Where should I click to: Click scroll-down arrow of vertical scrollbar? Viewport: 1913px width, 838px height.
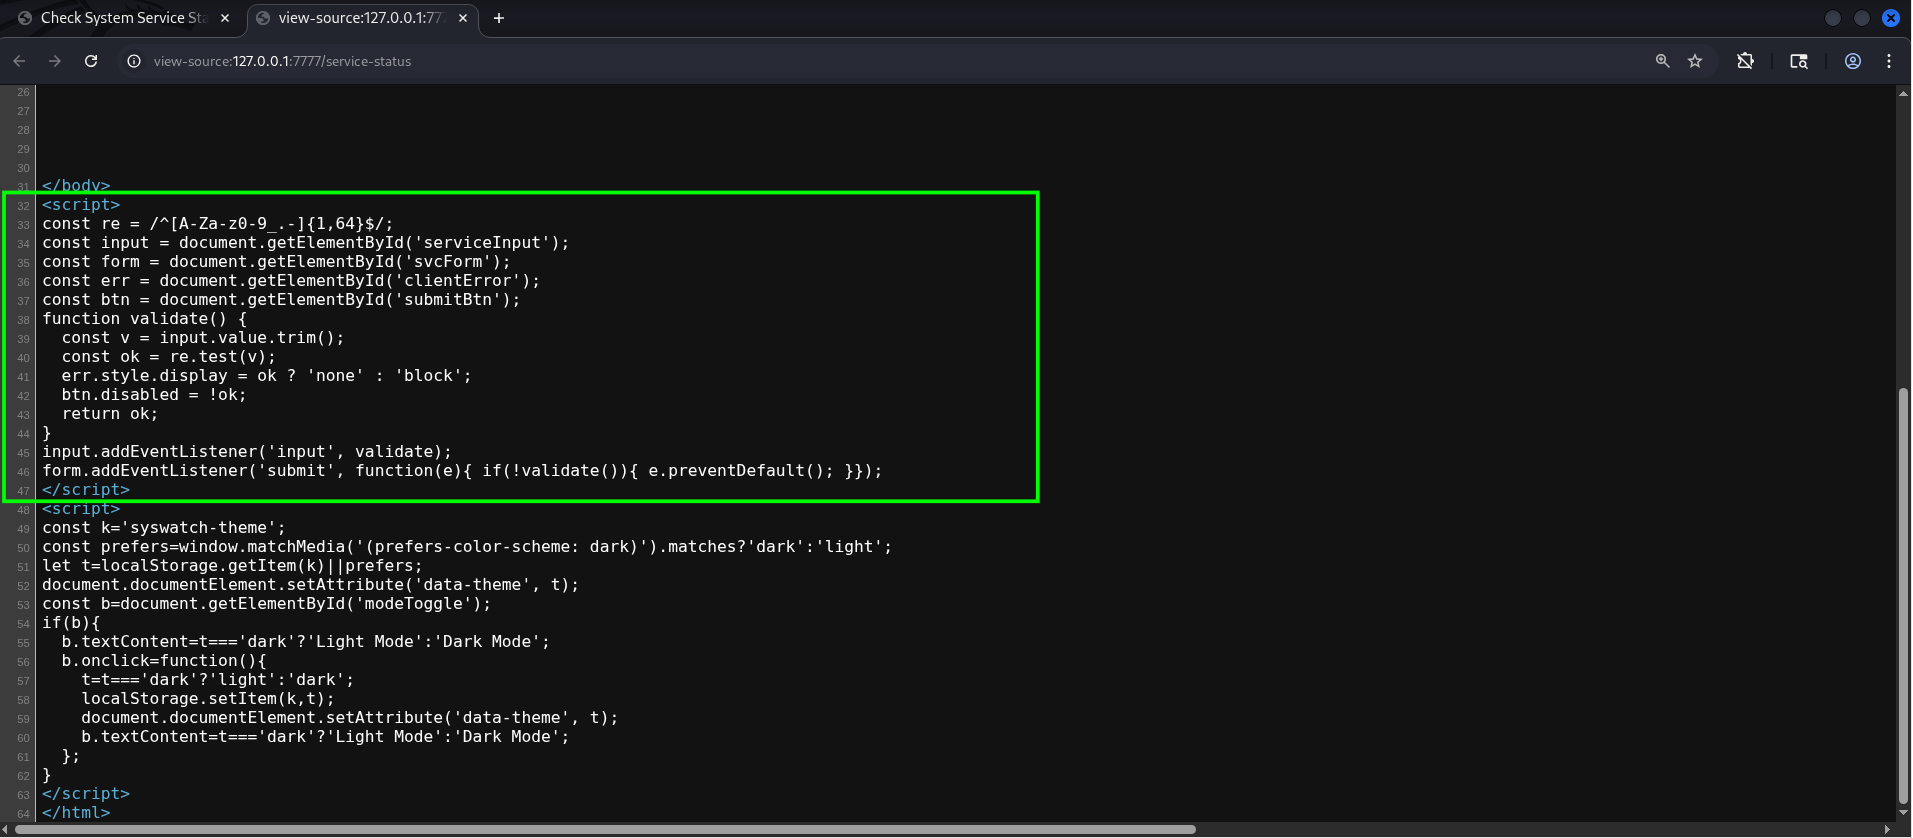(x=1904, y=813)
